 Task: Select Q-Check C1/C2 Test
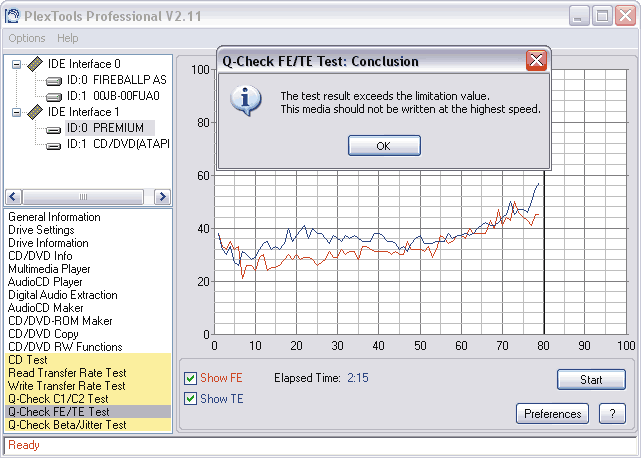point(87,399)
